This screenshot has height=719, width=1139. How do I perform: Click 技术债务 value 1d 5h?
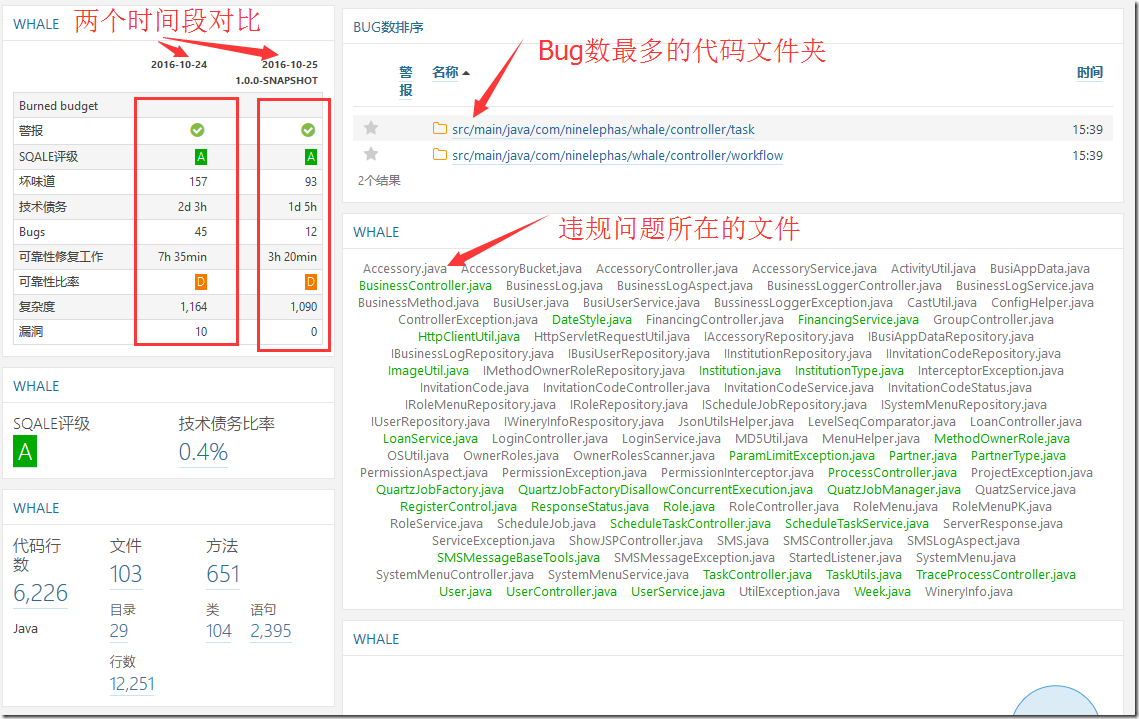[302, 206]
